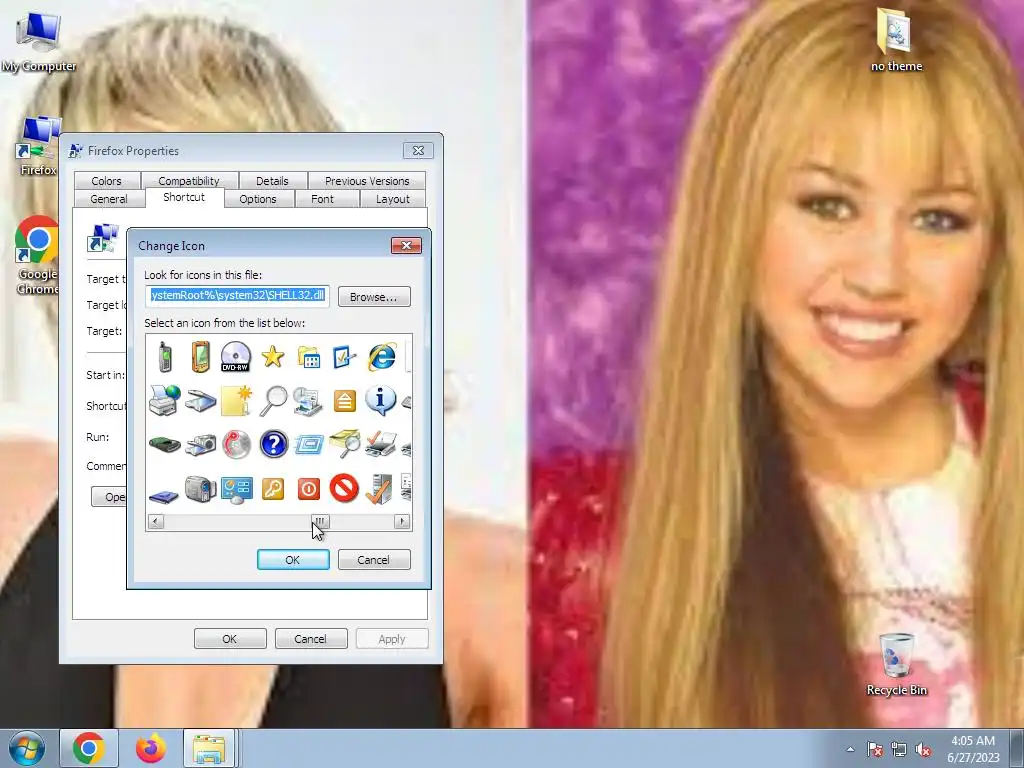The image size is (1024, 768).
Task: Click the muted volume tray icon
Action: (923, 749)
